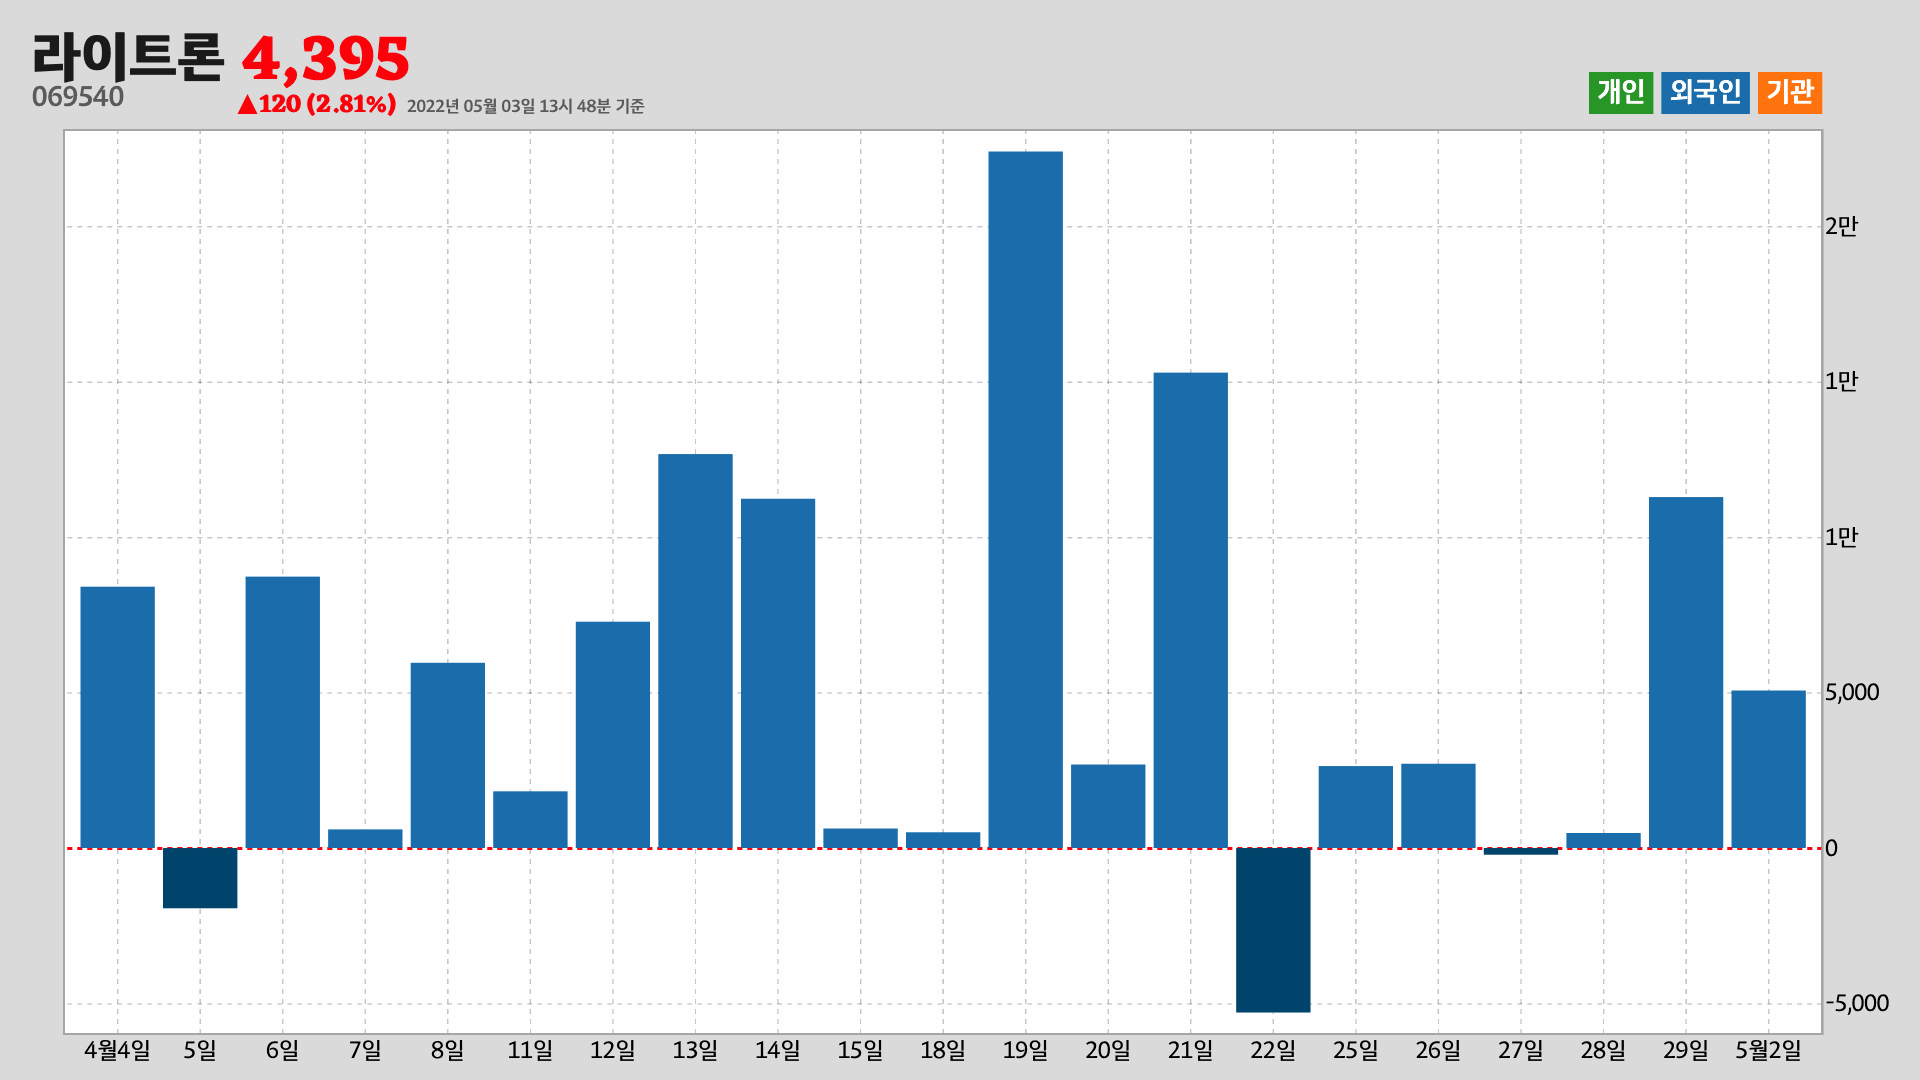Image resolution: width=1920 pixels, height=1080 pixels.
Task: Click the stock price 4,395
Action: pos(326,59)
